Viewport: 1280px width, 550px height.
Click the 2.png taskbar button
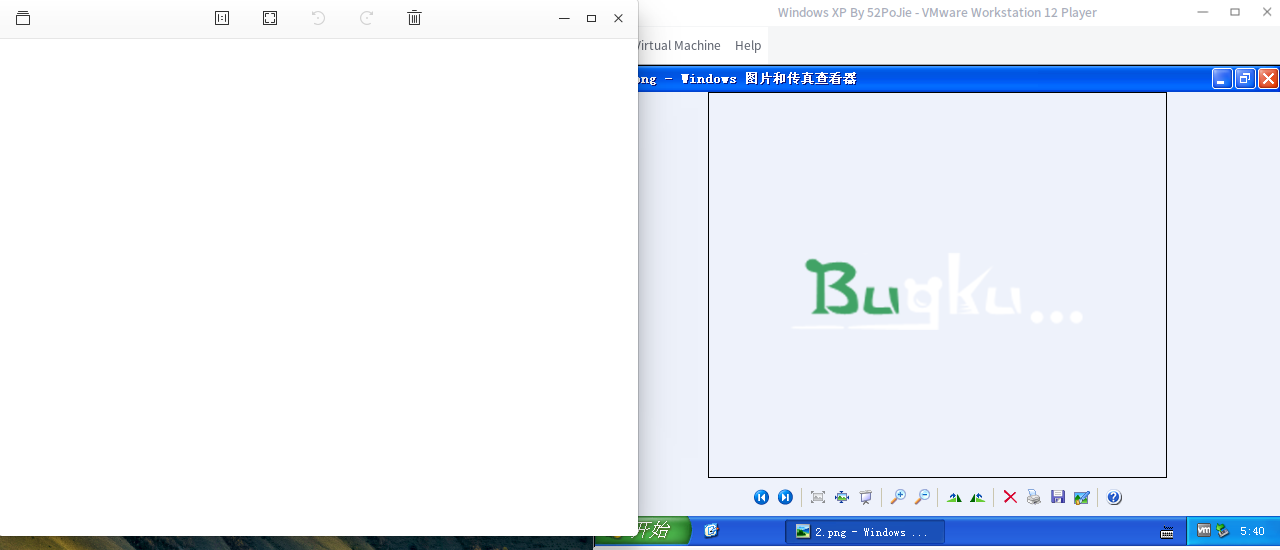tap(864, 532)
